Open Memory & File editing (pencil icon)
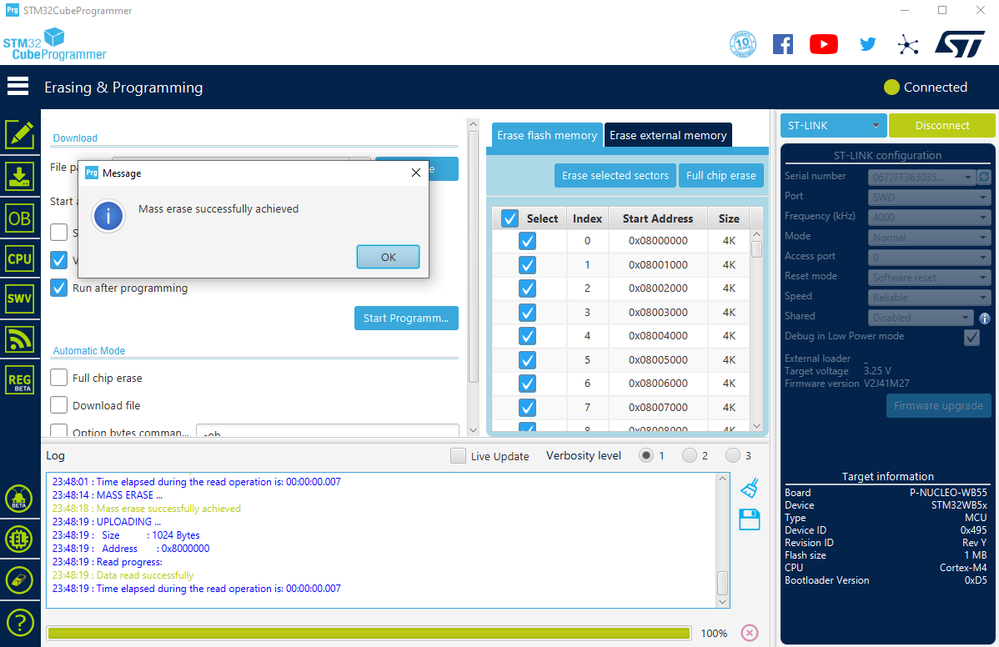This screenshot has width=999, height=647. point(20,134)
